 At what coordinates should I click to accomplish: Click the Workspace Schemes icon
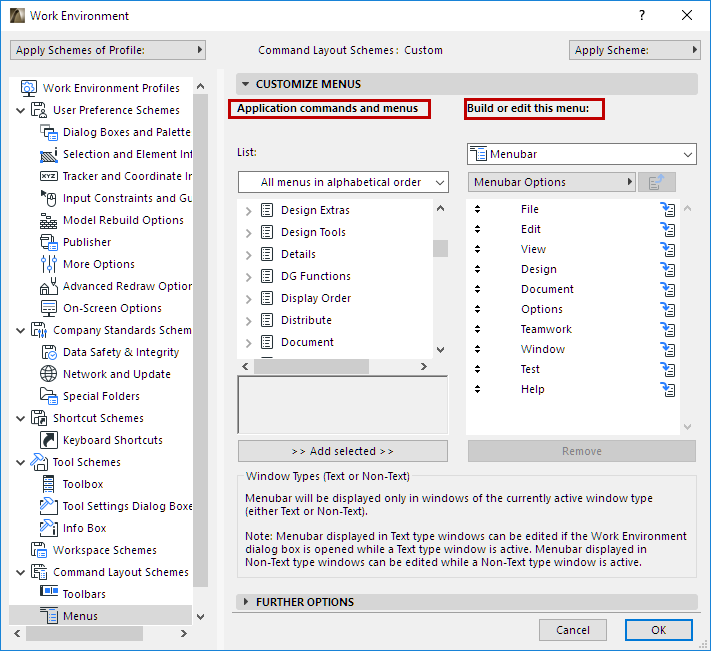[x=39, y=550]
